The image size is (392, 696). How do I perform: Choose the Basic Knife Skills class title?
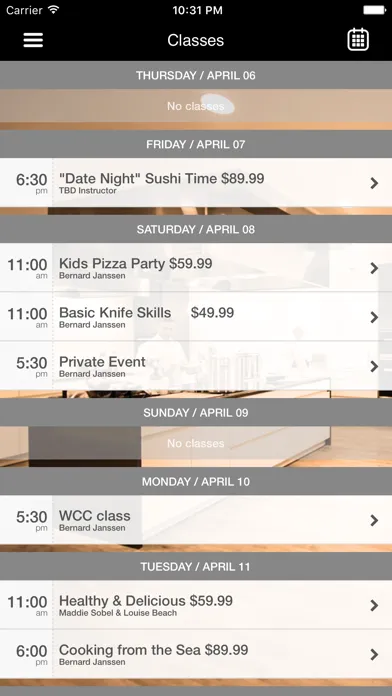point(115,312)
